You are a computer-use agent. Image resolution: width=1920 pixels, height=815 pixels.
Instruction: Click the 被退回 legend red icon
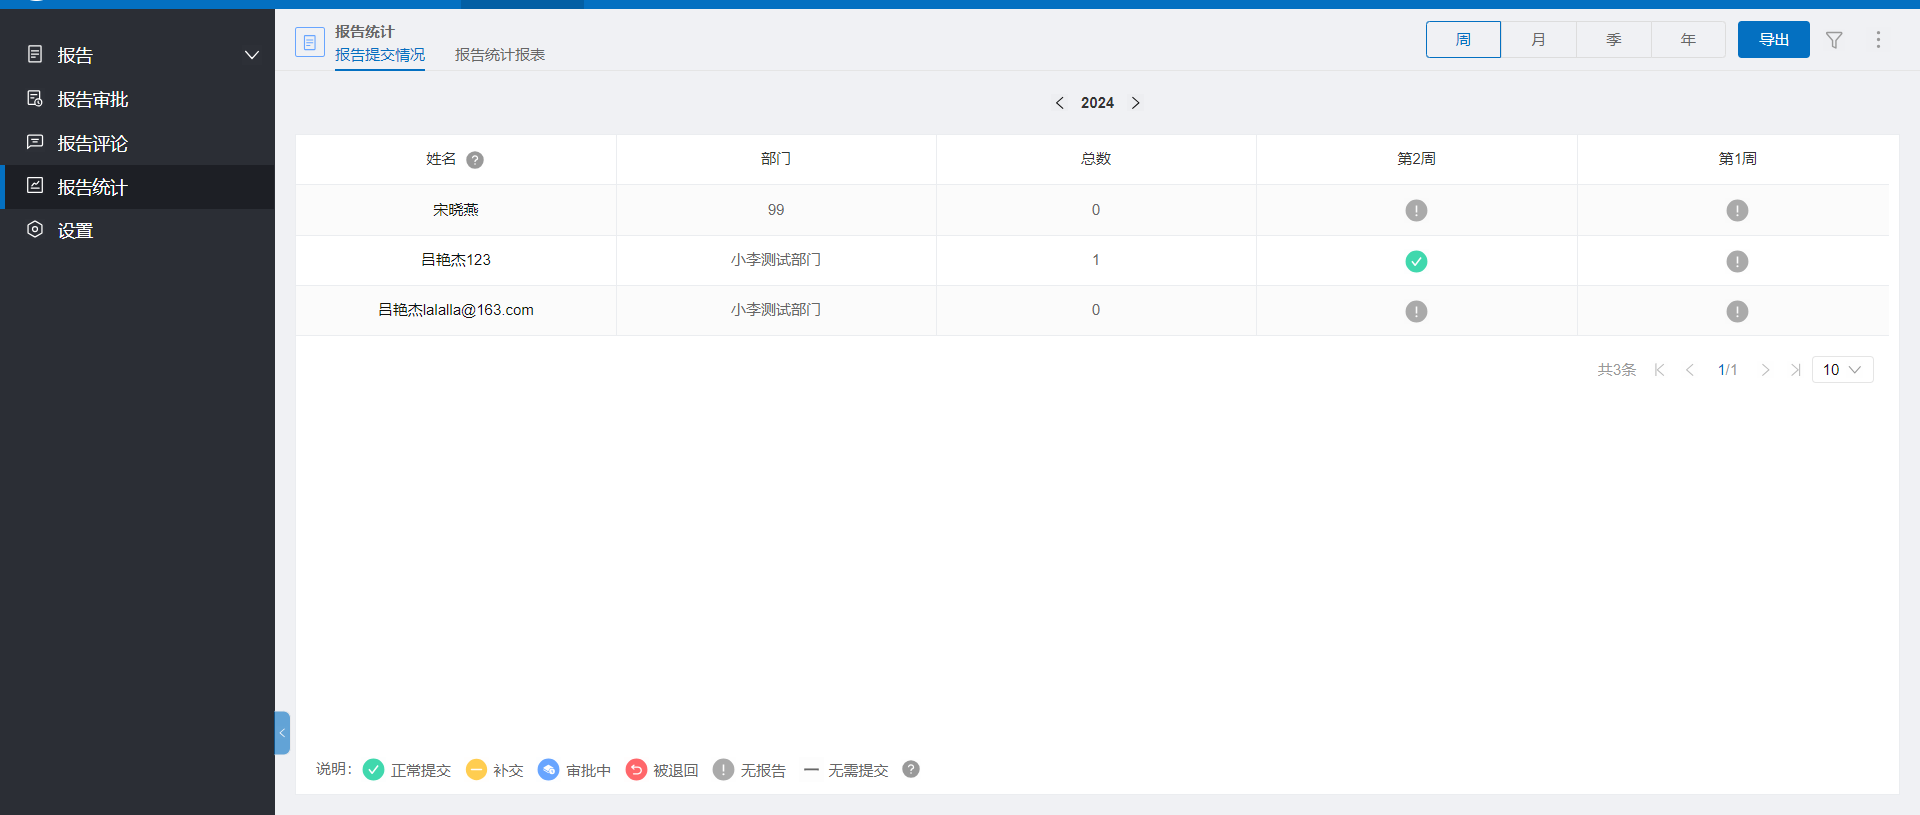coord(636,769)
